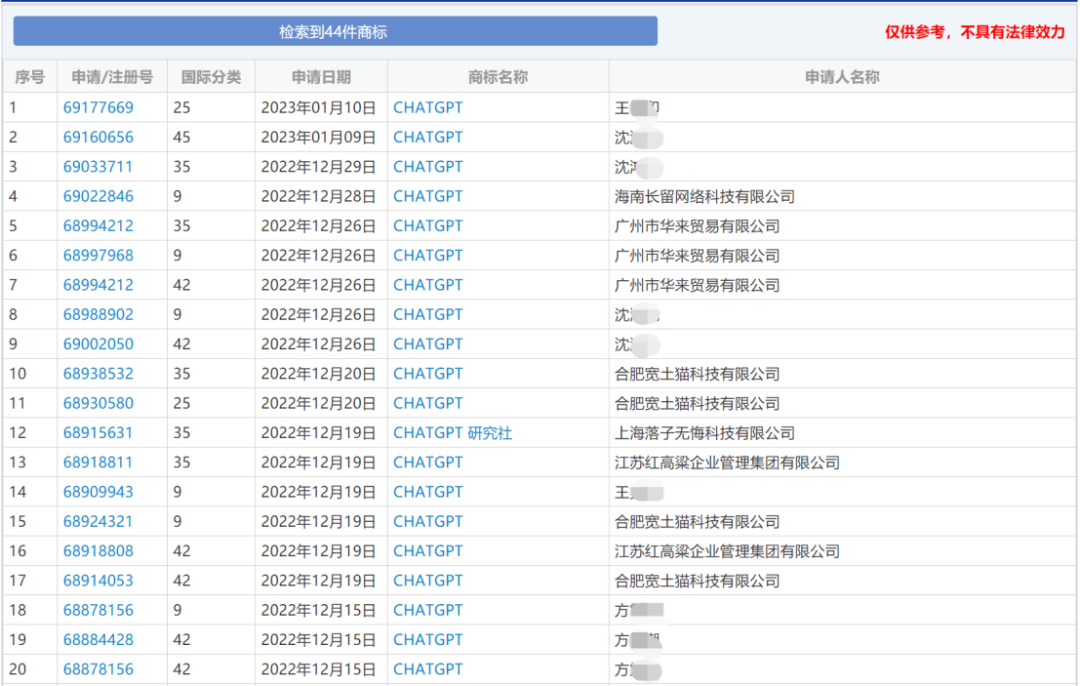Open registration number 69177669
The image size is (1080, 686).
tap(98, 108)
